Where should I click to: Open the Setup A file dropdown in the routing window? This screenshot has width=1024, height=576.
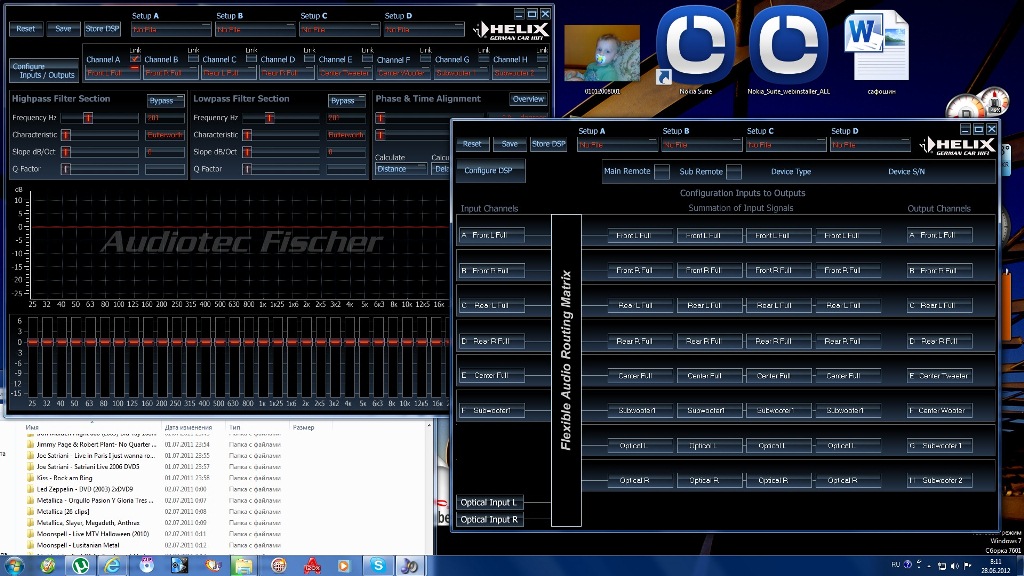coord(616,145)
